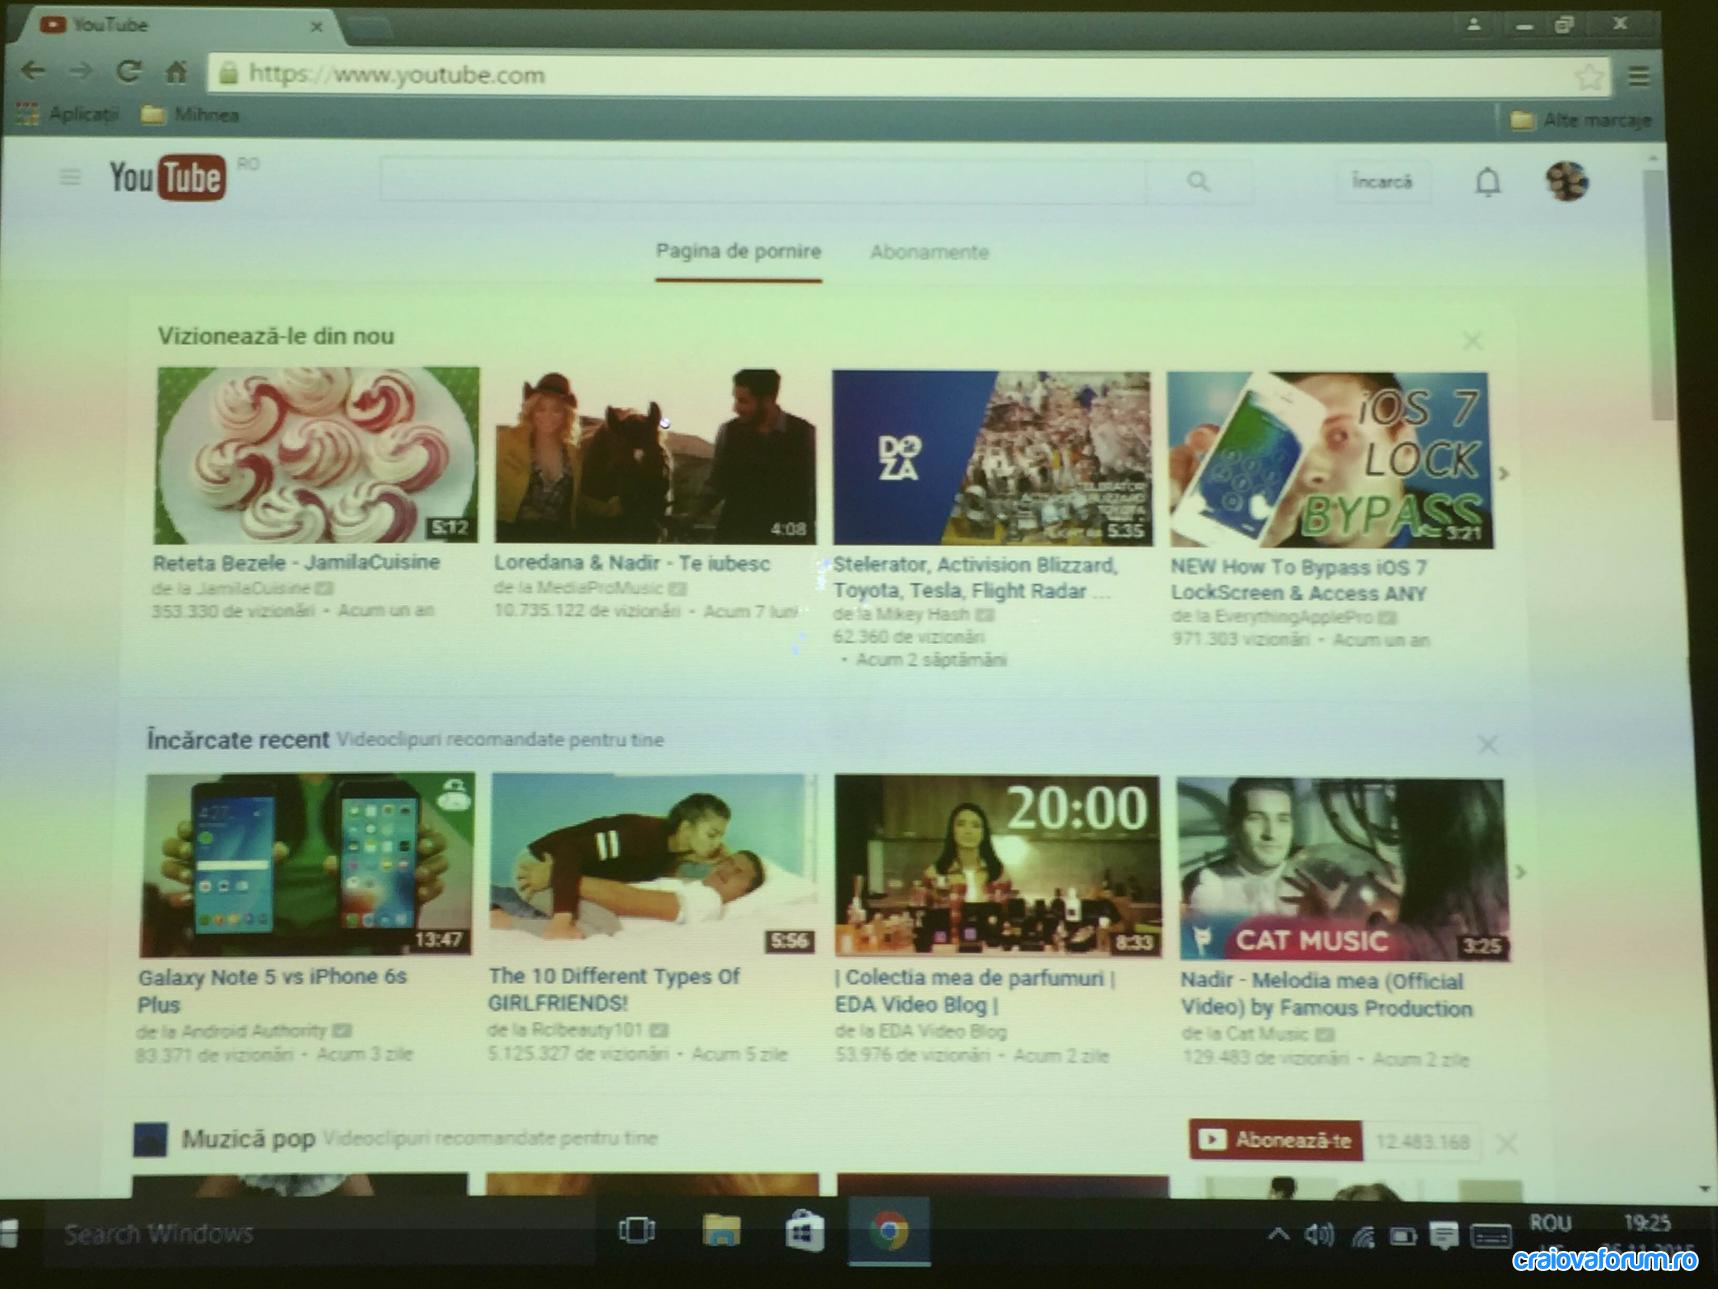Image resolution: width=1718 pixels, height=1289 pixels.
Task: Open the volume control in system tray
Action: pyautogui.click(x=1319, y=1236)
